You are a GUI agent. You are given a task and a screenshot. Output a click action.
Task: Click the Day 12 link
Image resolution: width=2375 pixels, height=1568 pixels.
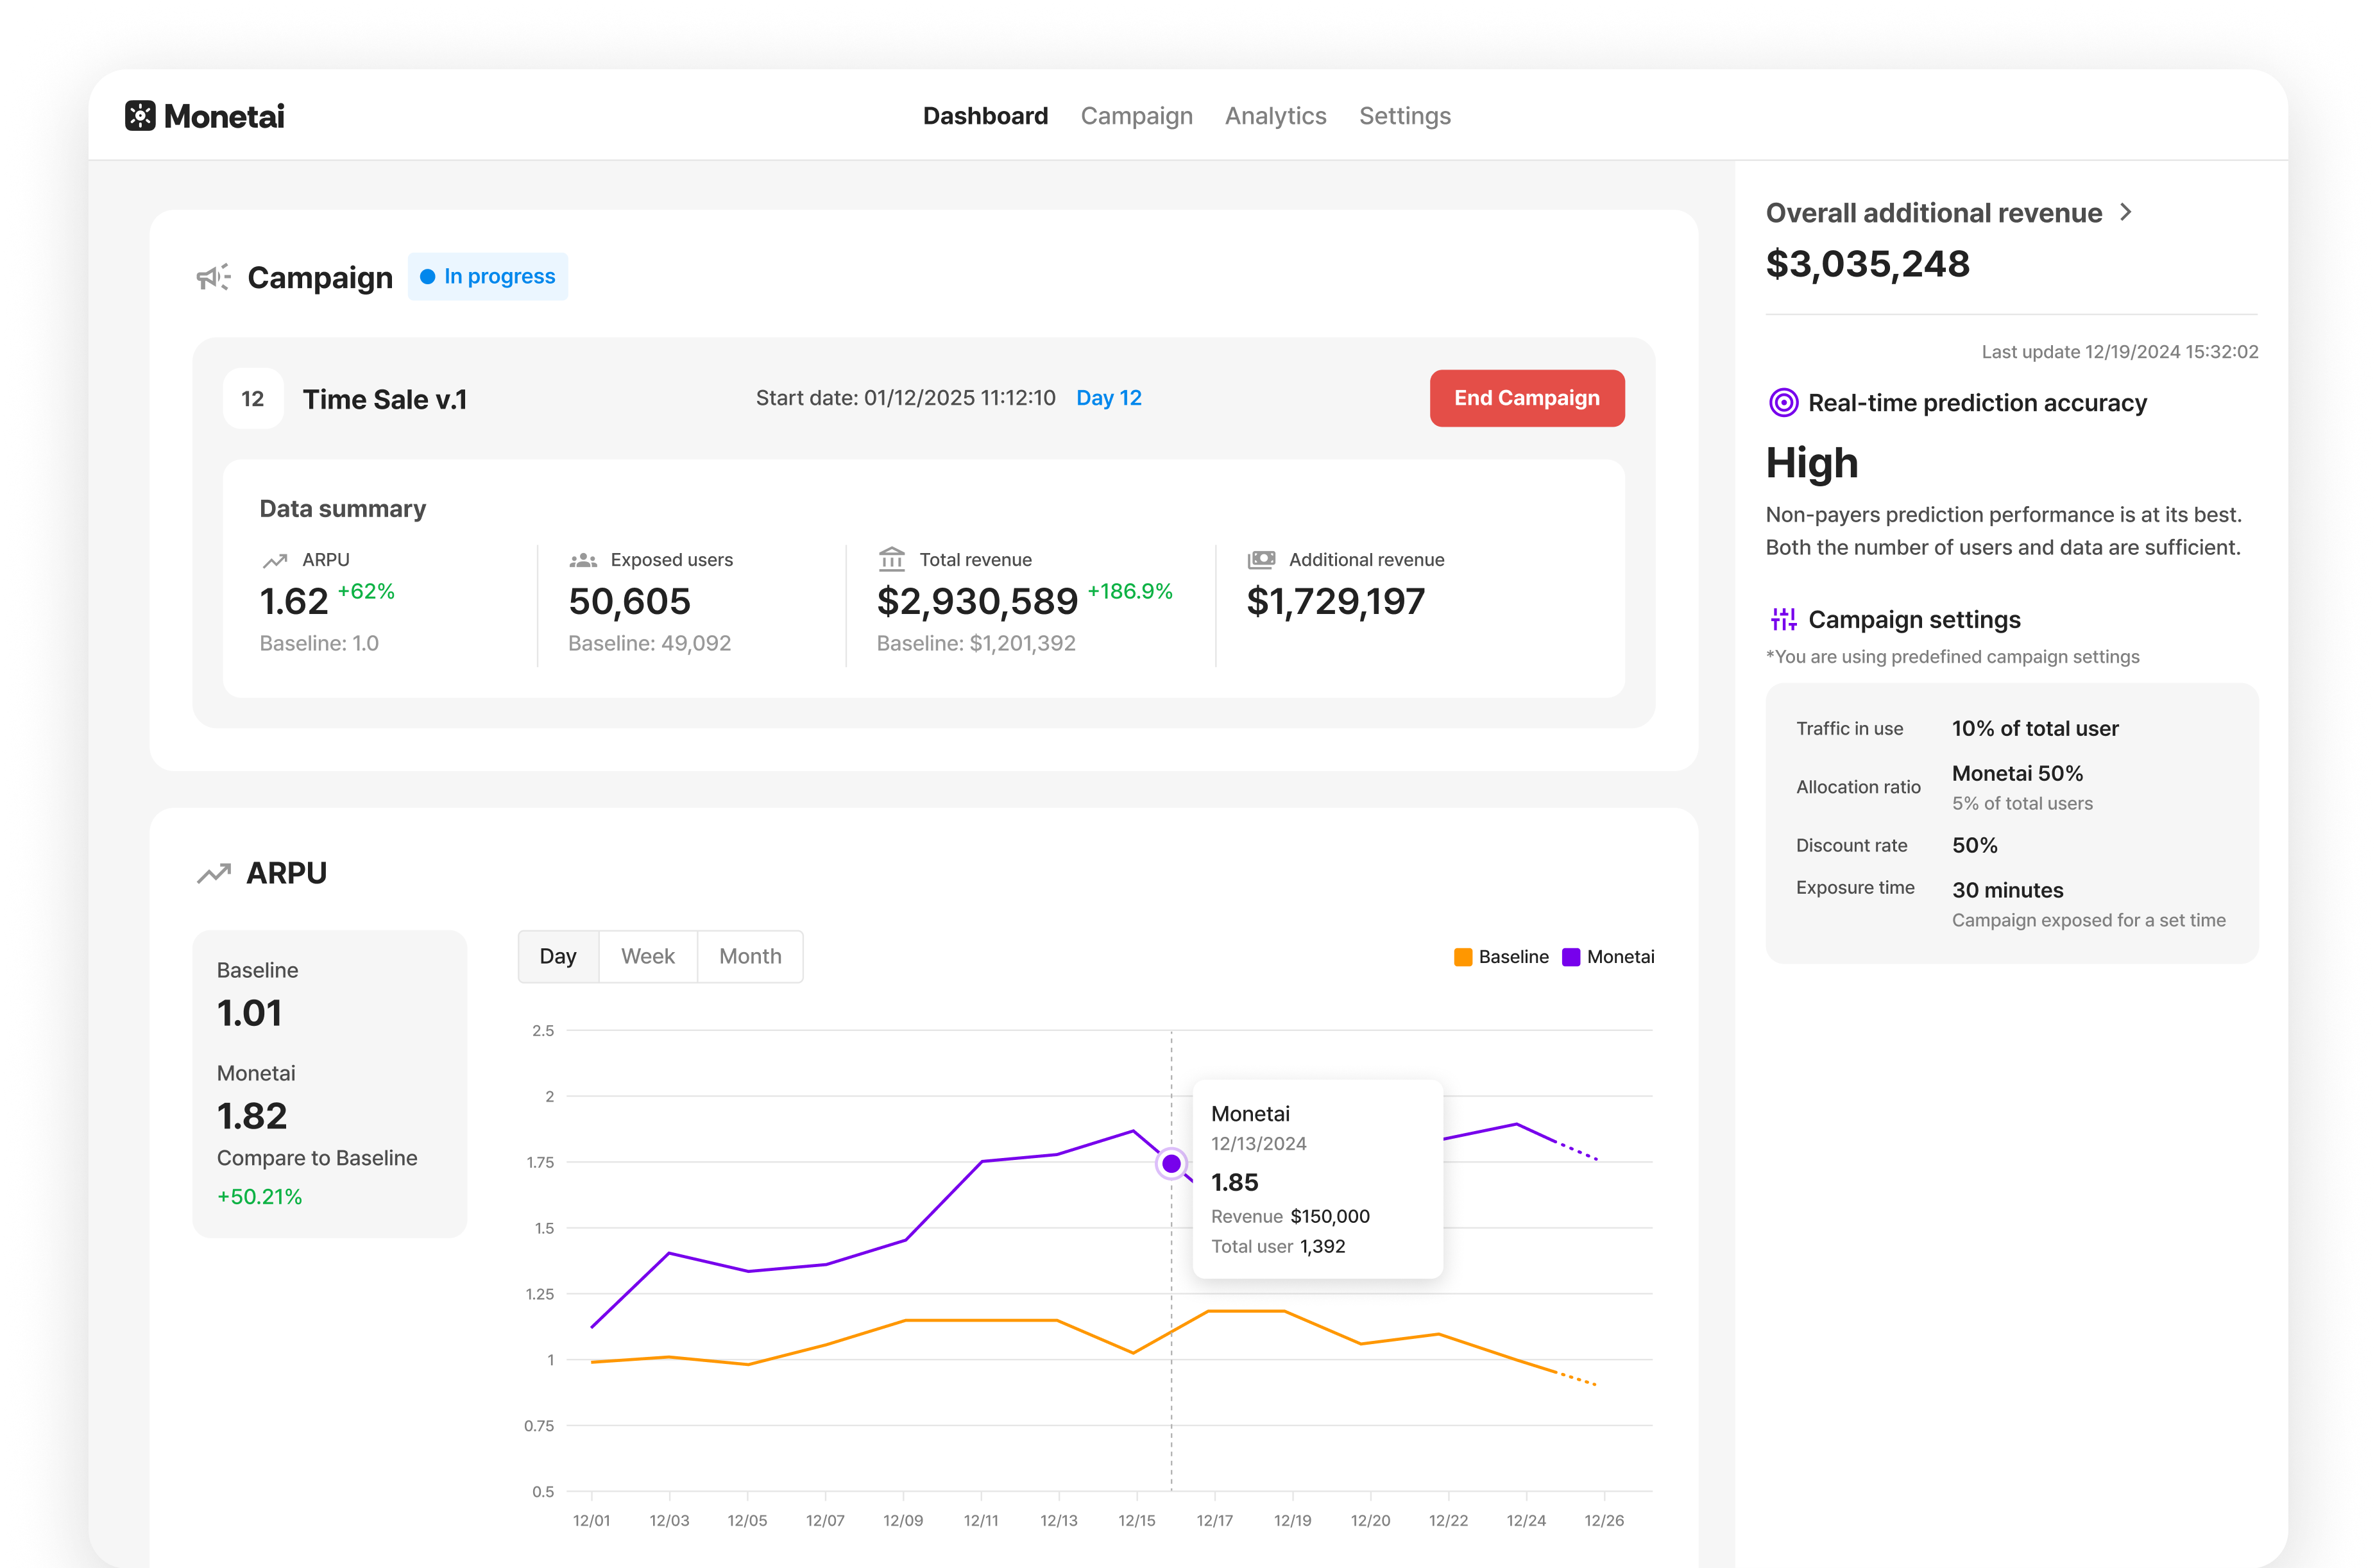pyautogui.click(x=1108, y=398)
